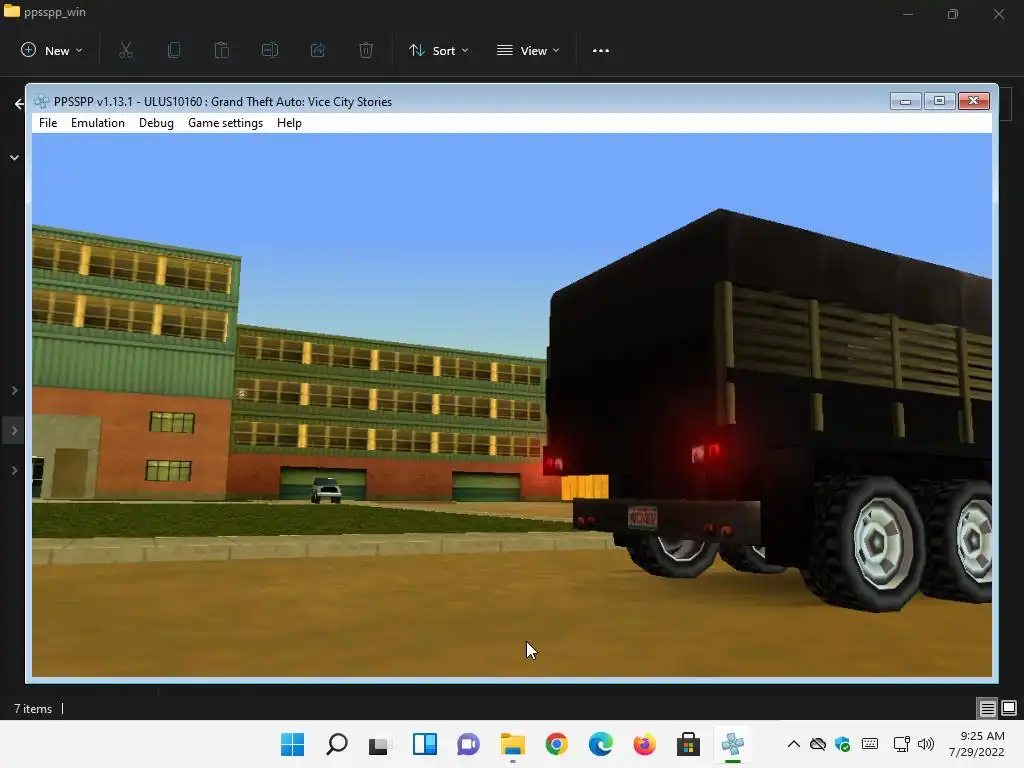The height and width of the screenshot is (768, 1024).
Task: Click the Explorer back arrow
Action: (x=19, y=103)
